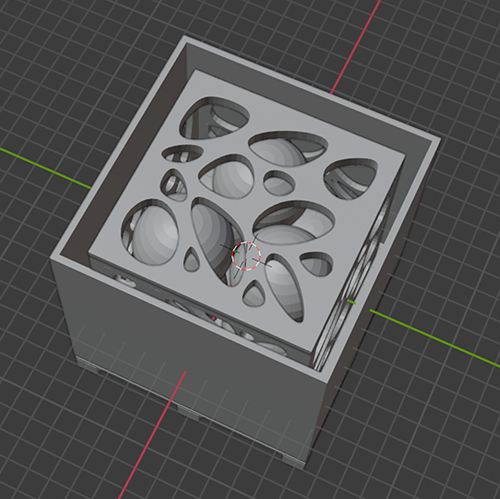Click the small triangular hole near bottom center

pos(255,293)
